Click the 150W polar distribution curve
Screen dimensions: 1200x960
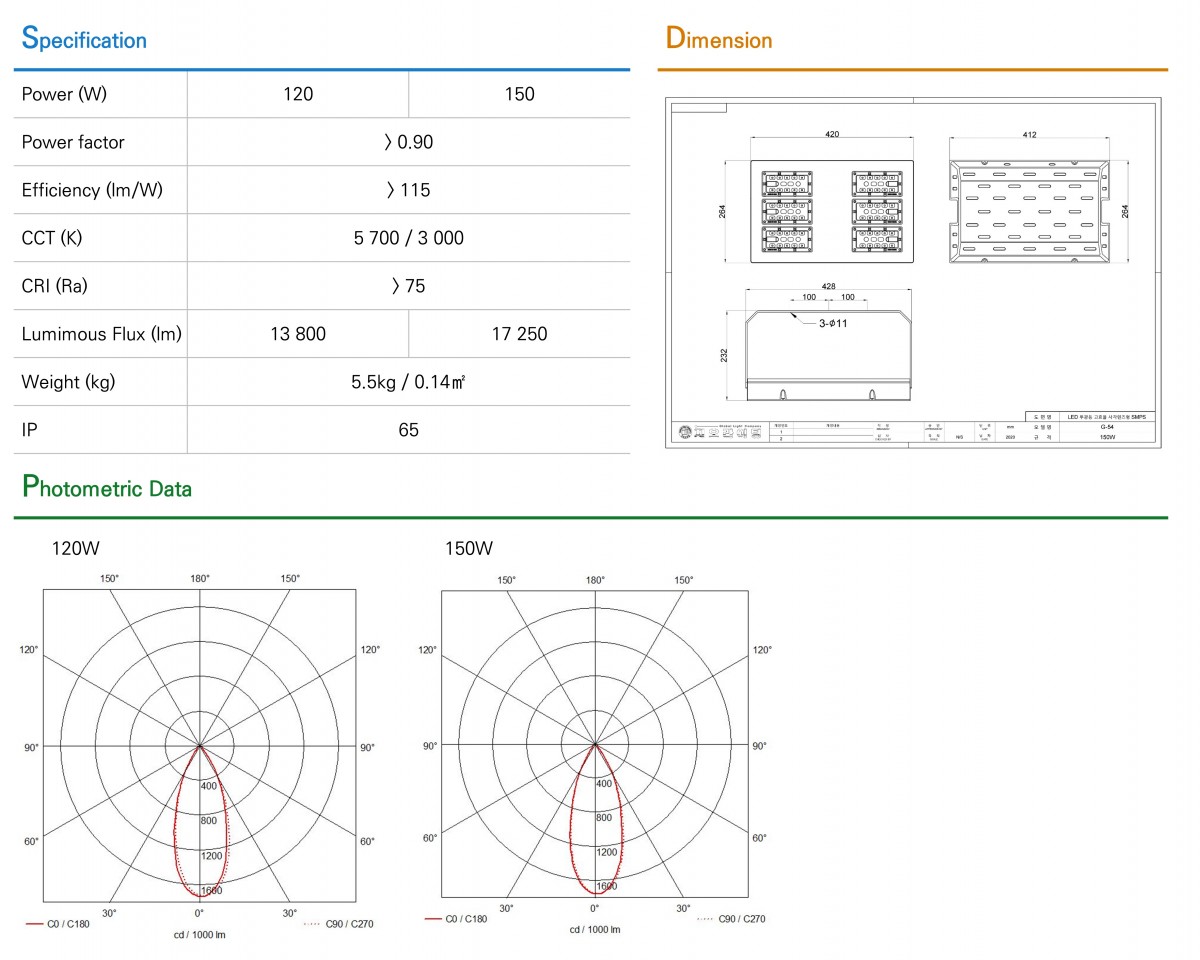tap(596, 819)
